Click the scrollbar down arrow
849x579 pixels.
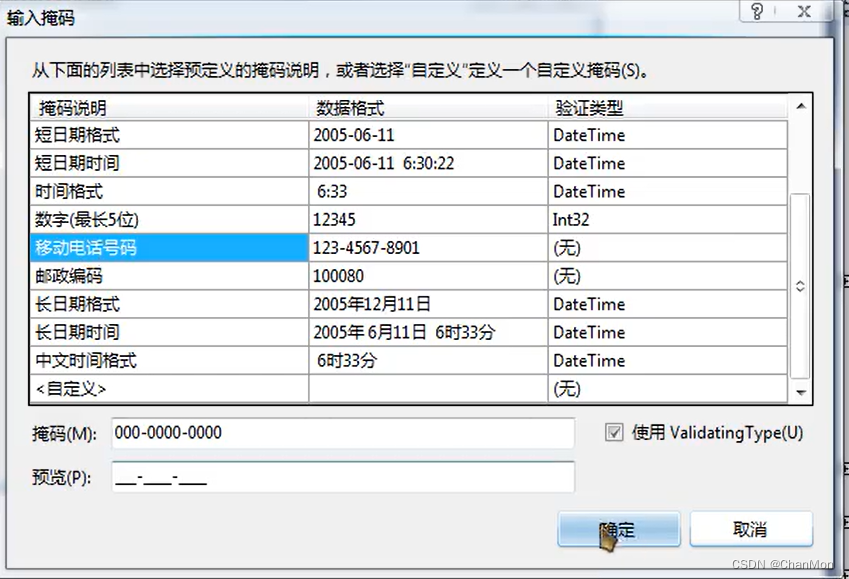[x=800, y=390]
